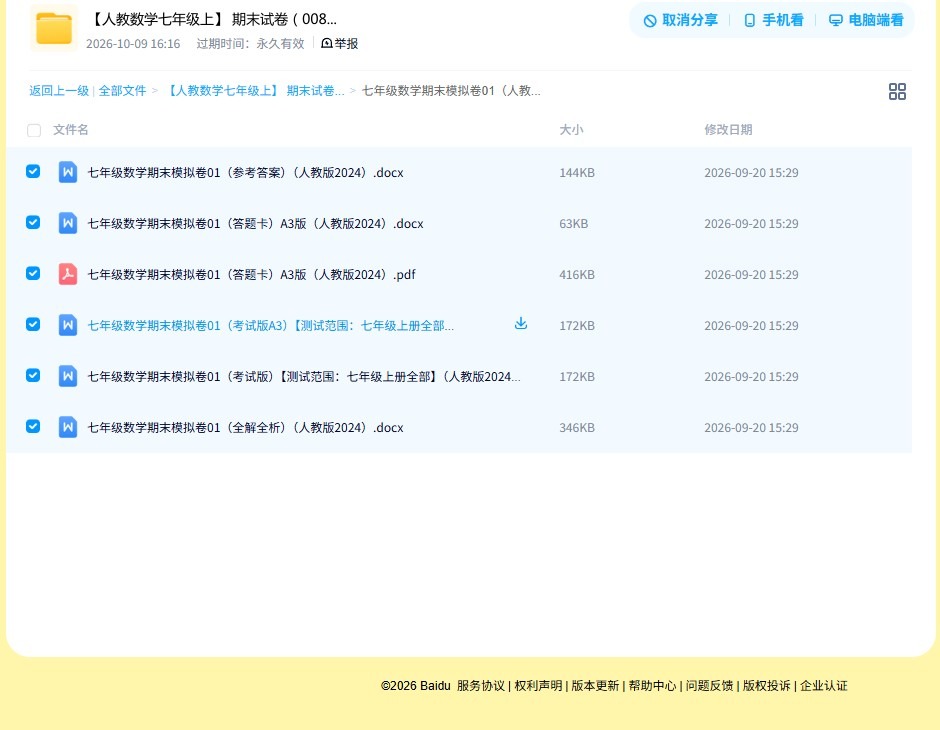This screenshot has width=940, height=730.
Task: Download the 考试版A3 file via arrow icon
Action: pos(521,324)
